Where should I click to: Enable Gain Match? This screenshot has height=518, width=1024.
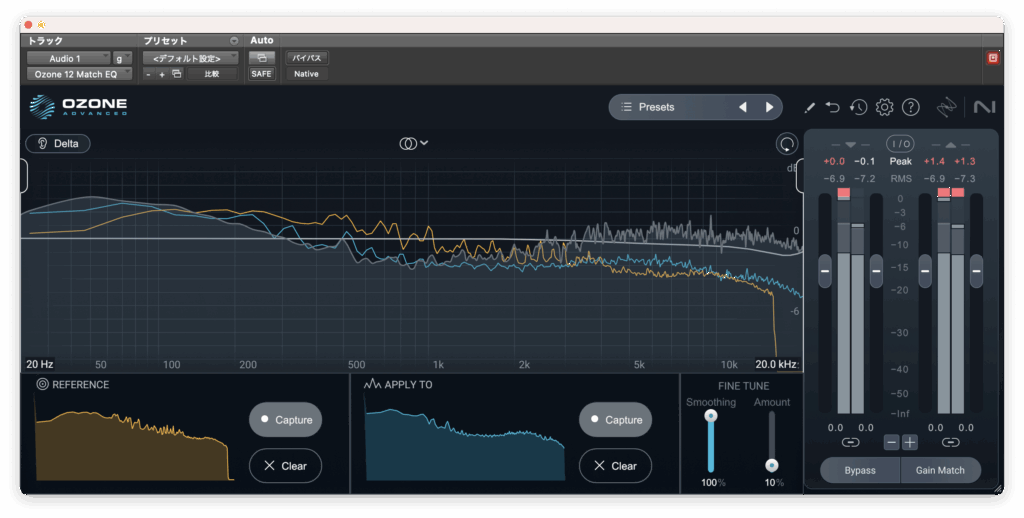point(940,470)
